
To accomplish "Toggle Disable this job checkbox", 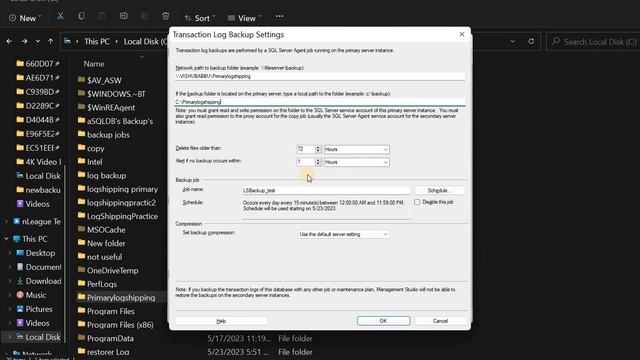I will pos(417,202).
